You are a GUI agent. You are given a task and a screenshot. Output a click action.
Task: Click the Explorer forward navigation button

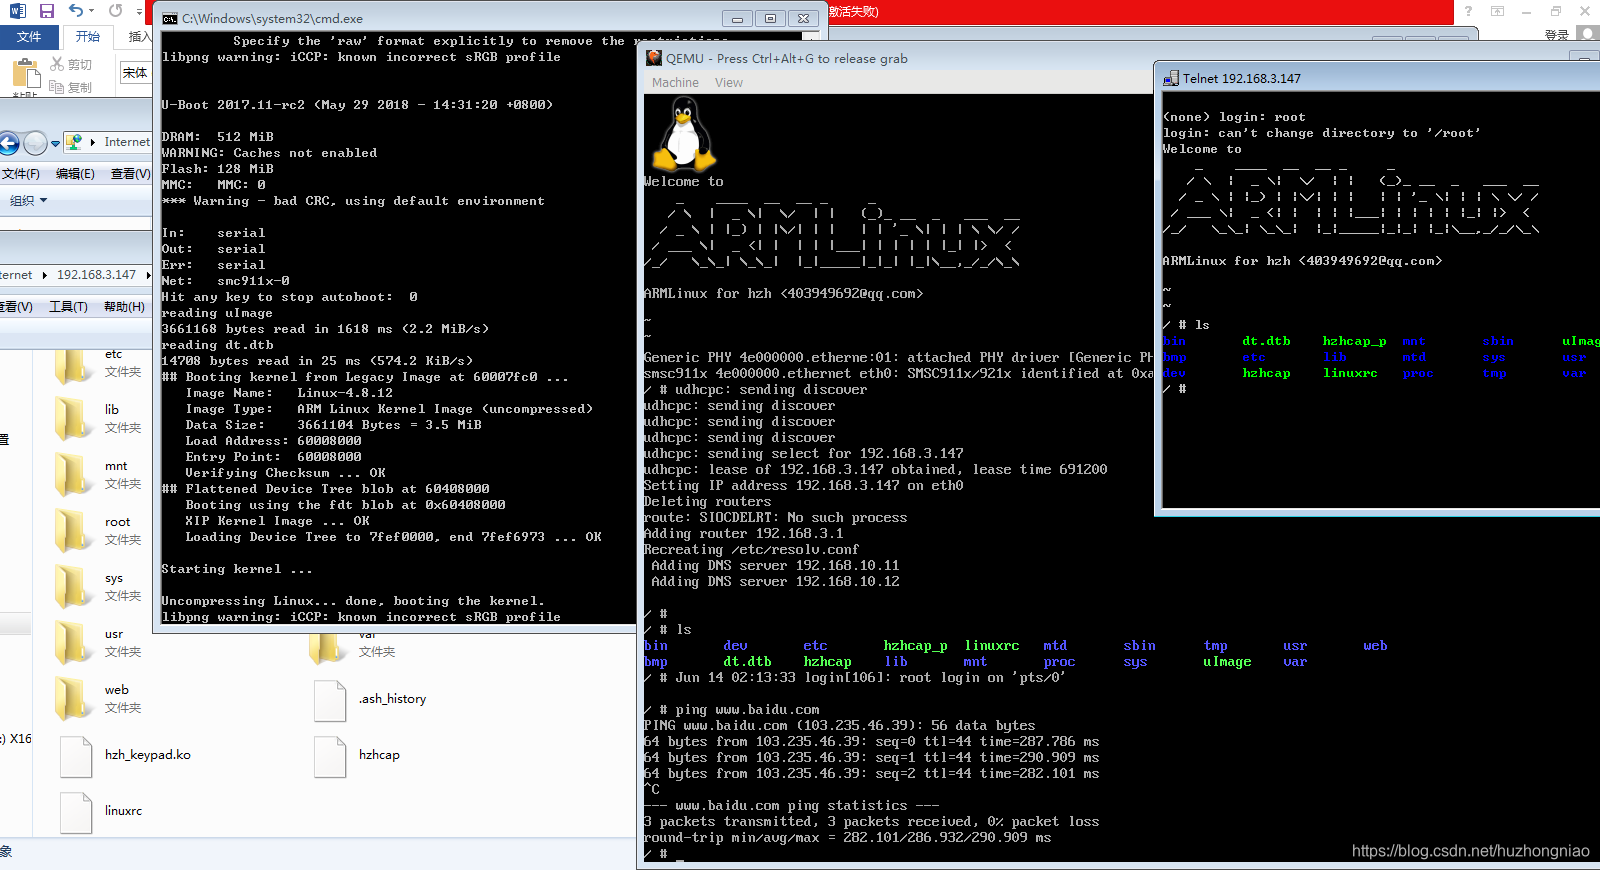tap(35, 143)
